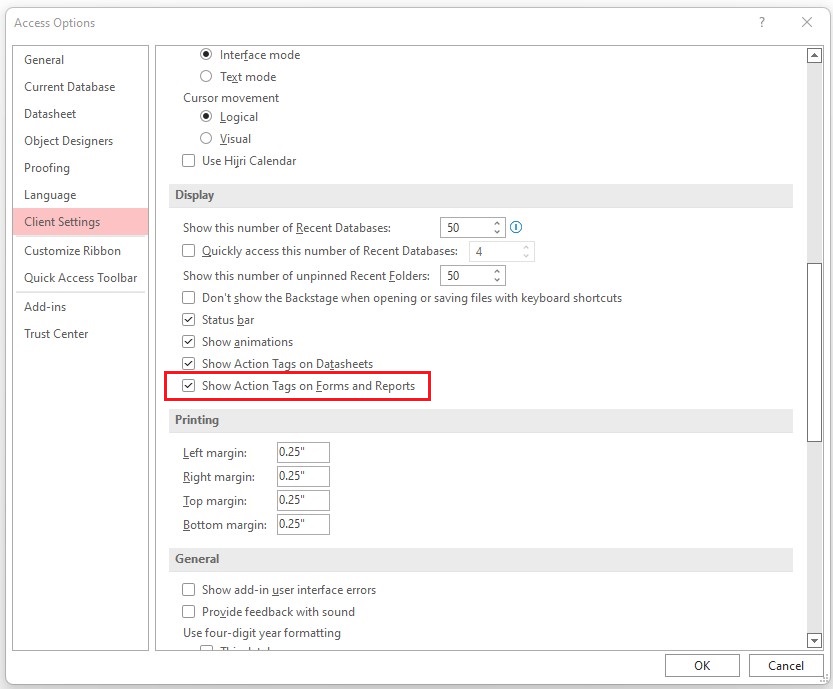Click the info icon beside Recent Databases setting

[x=517, y=227]
